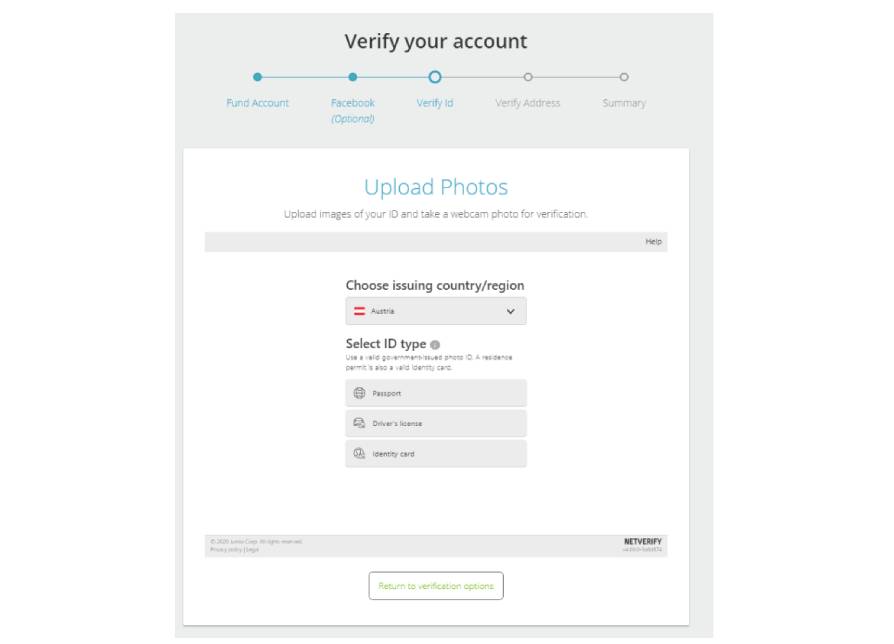Select the Identity card icon
The height and width of the screenshot is (644, 894).
[360, 454]
